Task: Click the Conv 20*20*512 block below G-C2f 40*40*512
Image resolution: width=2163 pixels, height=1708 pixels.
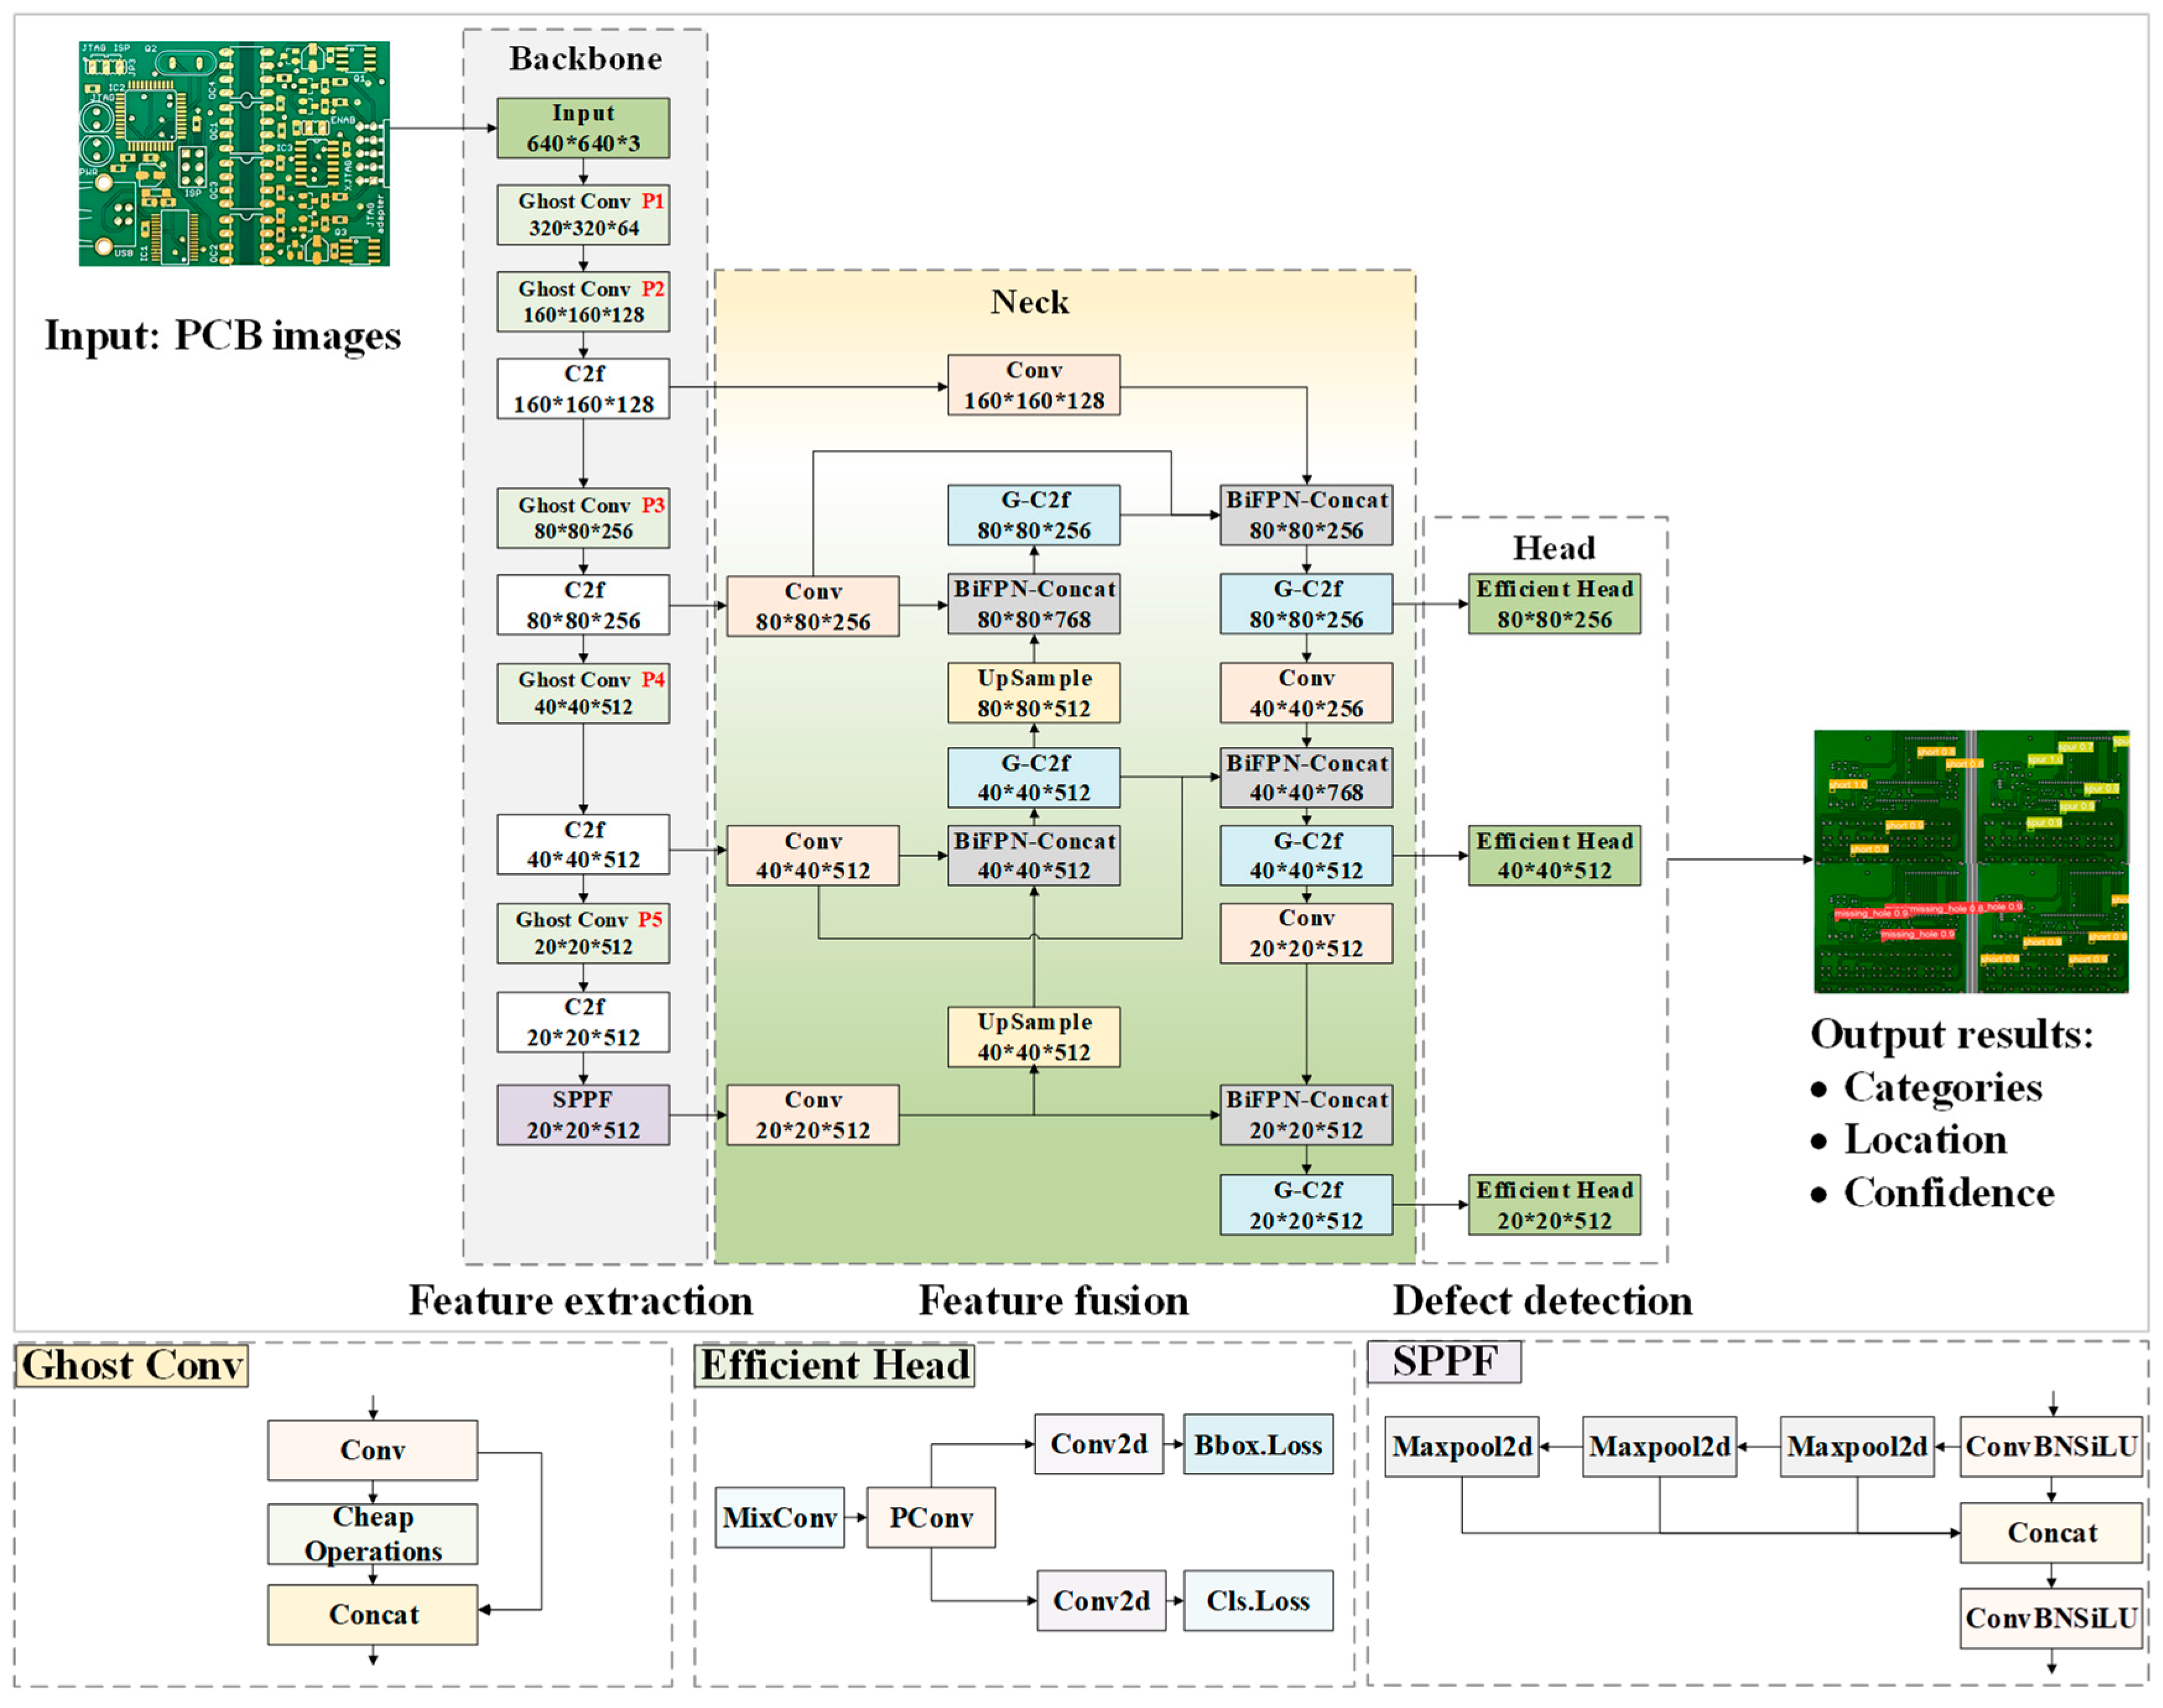Action: (x=1306, y=933)
